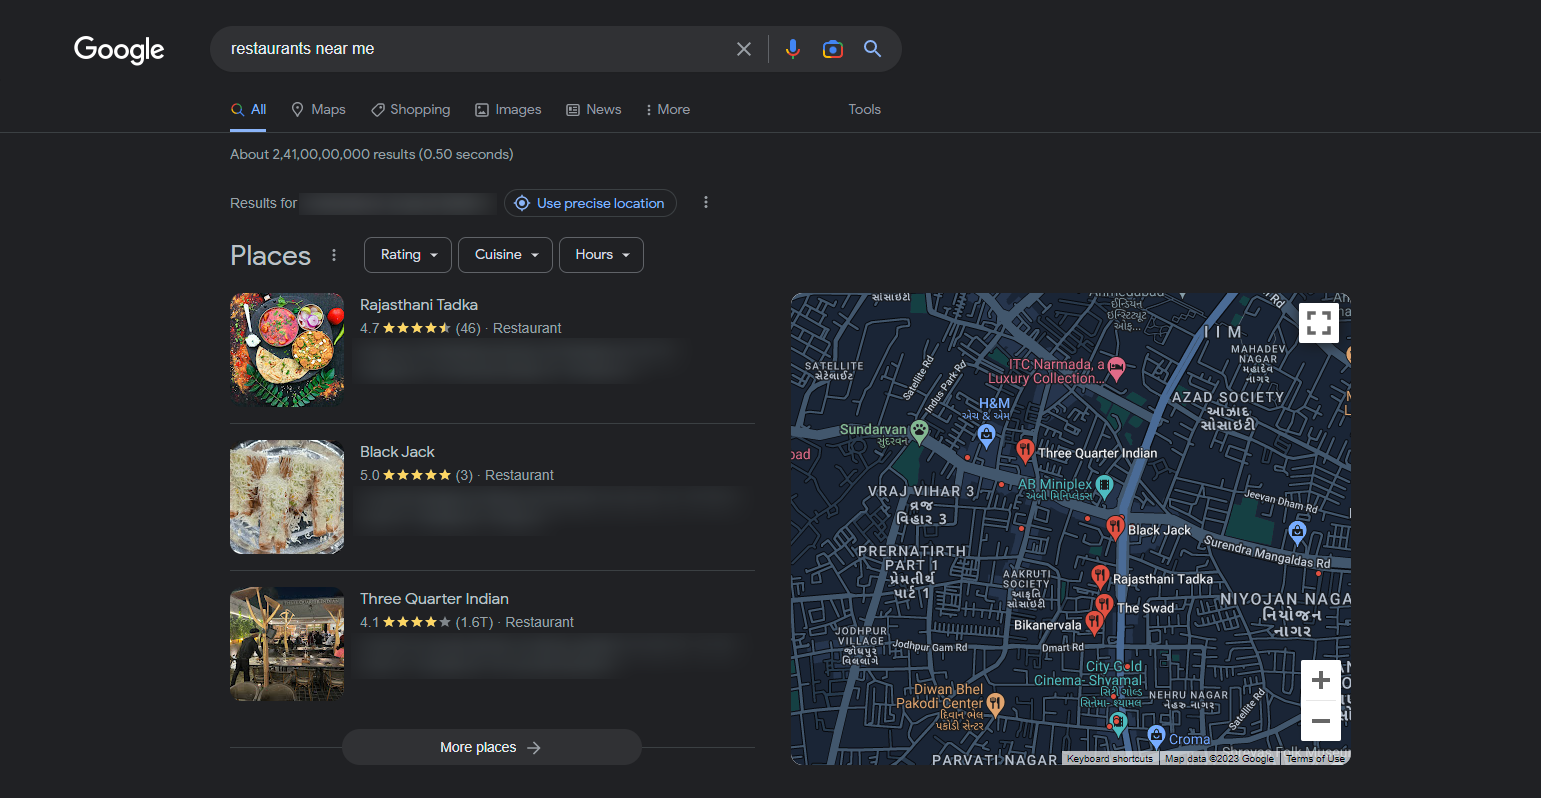Click the Croma store pin on map
1541x798 pixels.
(x=1156, y=738)
